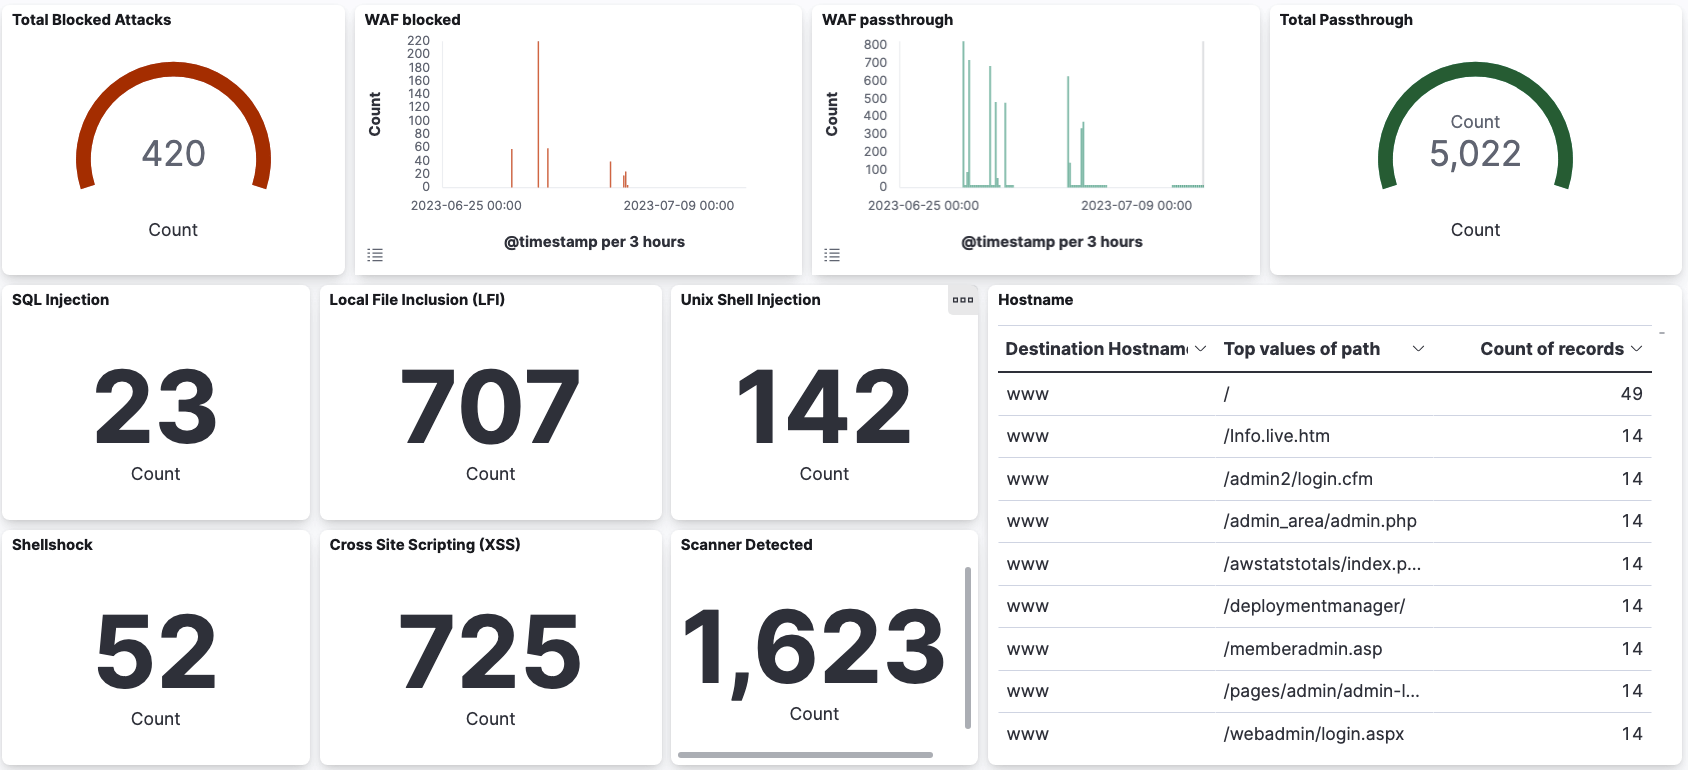Viewport: 1688px width, 770px height.
Task: Click the Destination Hostname column header
Action: point(1096,349)
